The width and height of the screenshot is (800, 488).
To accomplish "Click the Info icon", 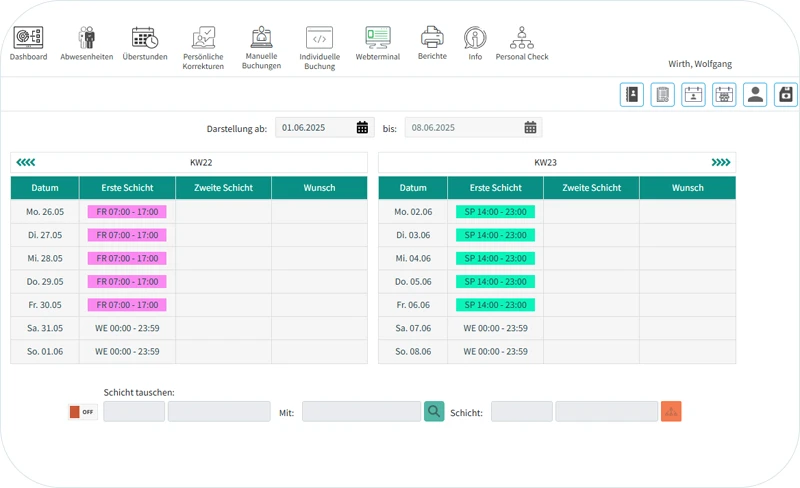I will click(475, 38).
